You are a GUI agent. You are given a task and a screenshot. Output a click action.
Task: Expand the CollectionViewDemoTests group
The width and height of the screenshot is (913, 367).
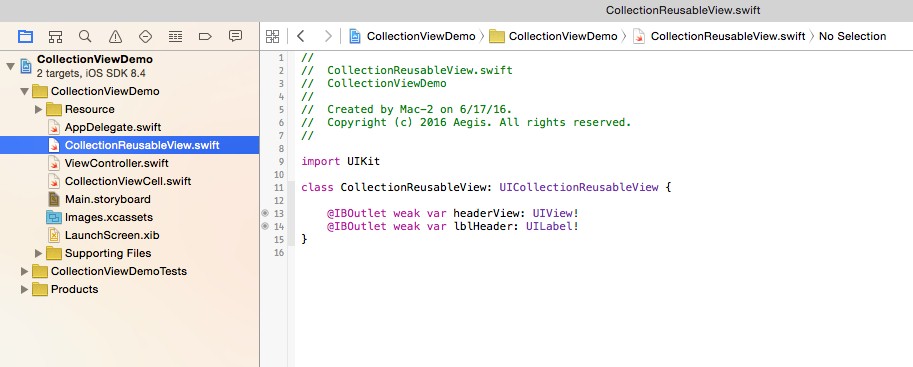pyautogui.click(x=24, y=271)
